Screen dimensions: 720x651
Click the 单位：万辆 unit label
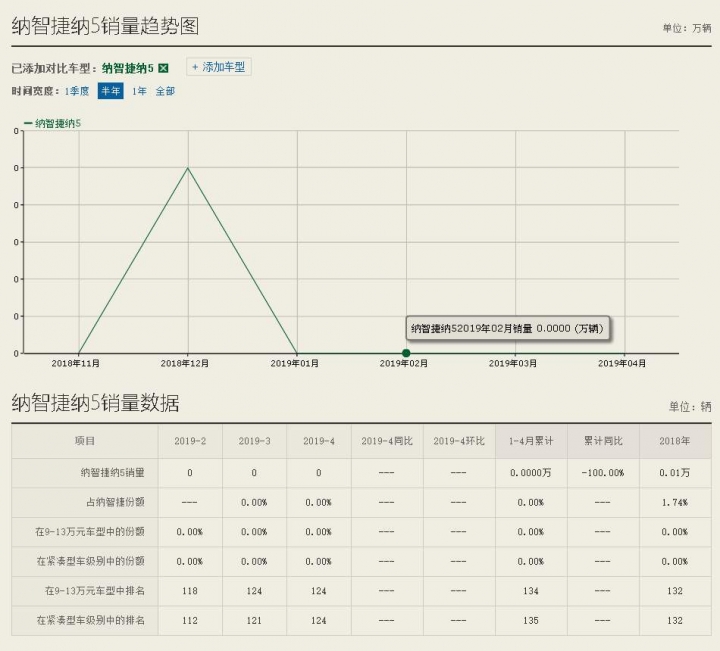(x=687, y=28)
